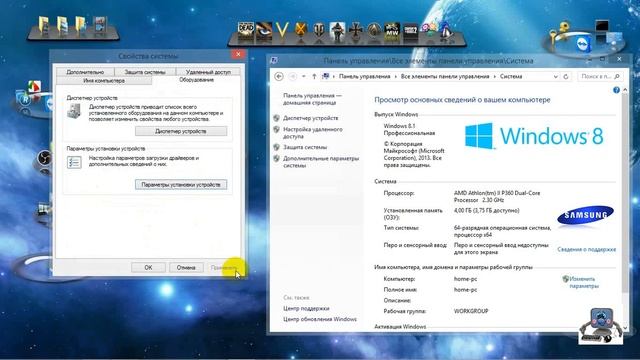Image resolution: width=640 pixels, height=360 pixels.
Task: Click the device installation settings list icon
Action: point(74,162)
